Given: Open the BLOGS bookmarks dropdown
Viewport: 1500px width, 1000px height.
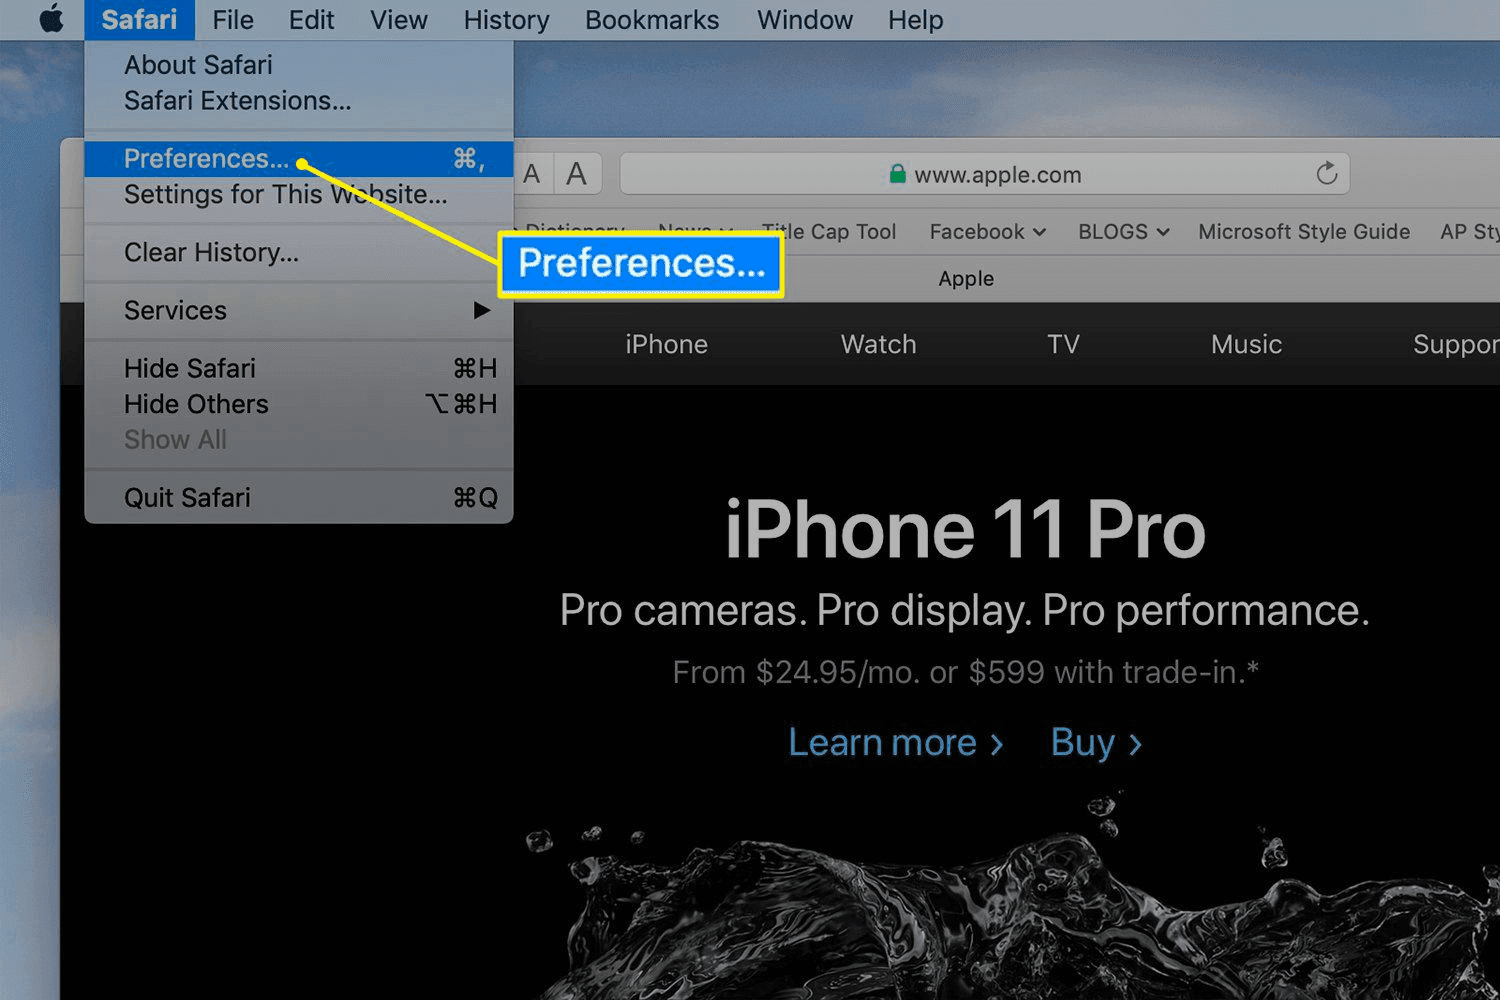Looking at the screenshot, I should tap(1123, 232).
